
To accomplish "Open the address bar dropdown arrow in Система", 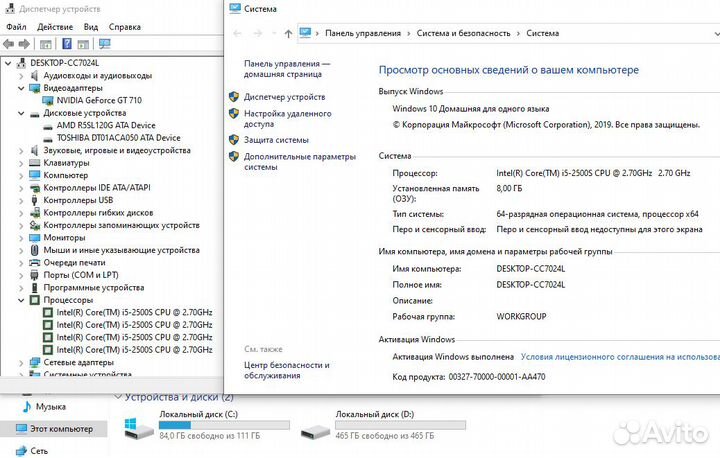I will [716, 34].
